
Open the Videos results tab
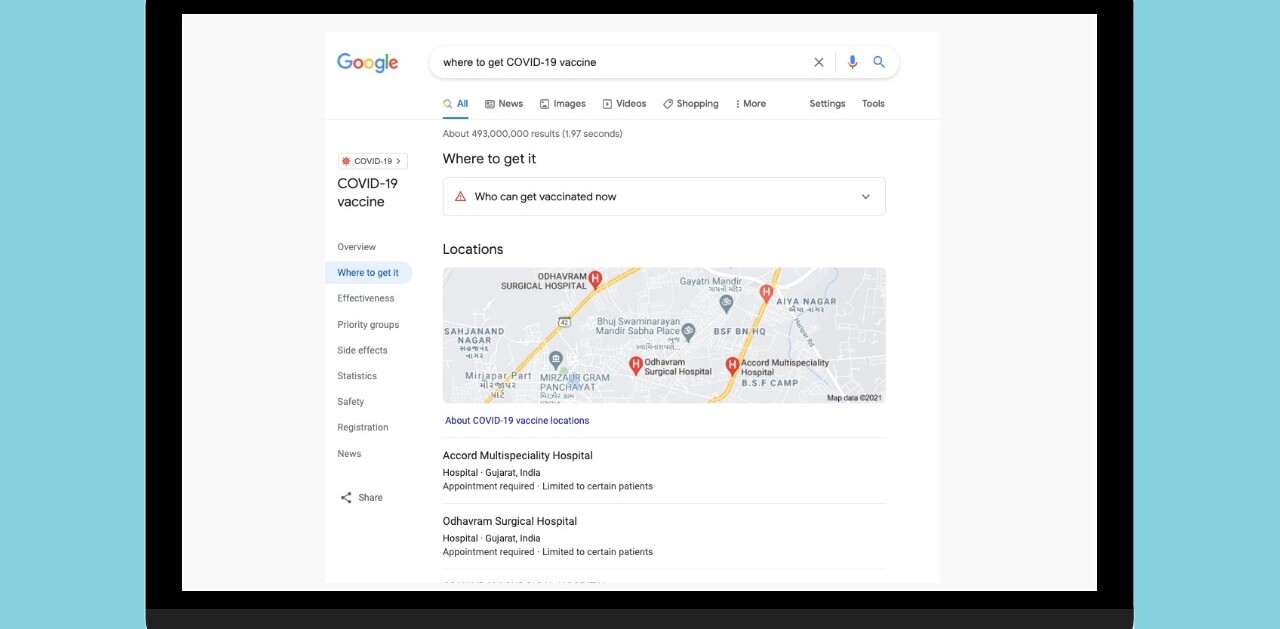coord(624,104)
